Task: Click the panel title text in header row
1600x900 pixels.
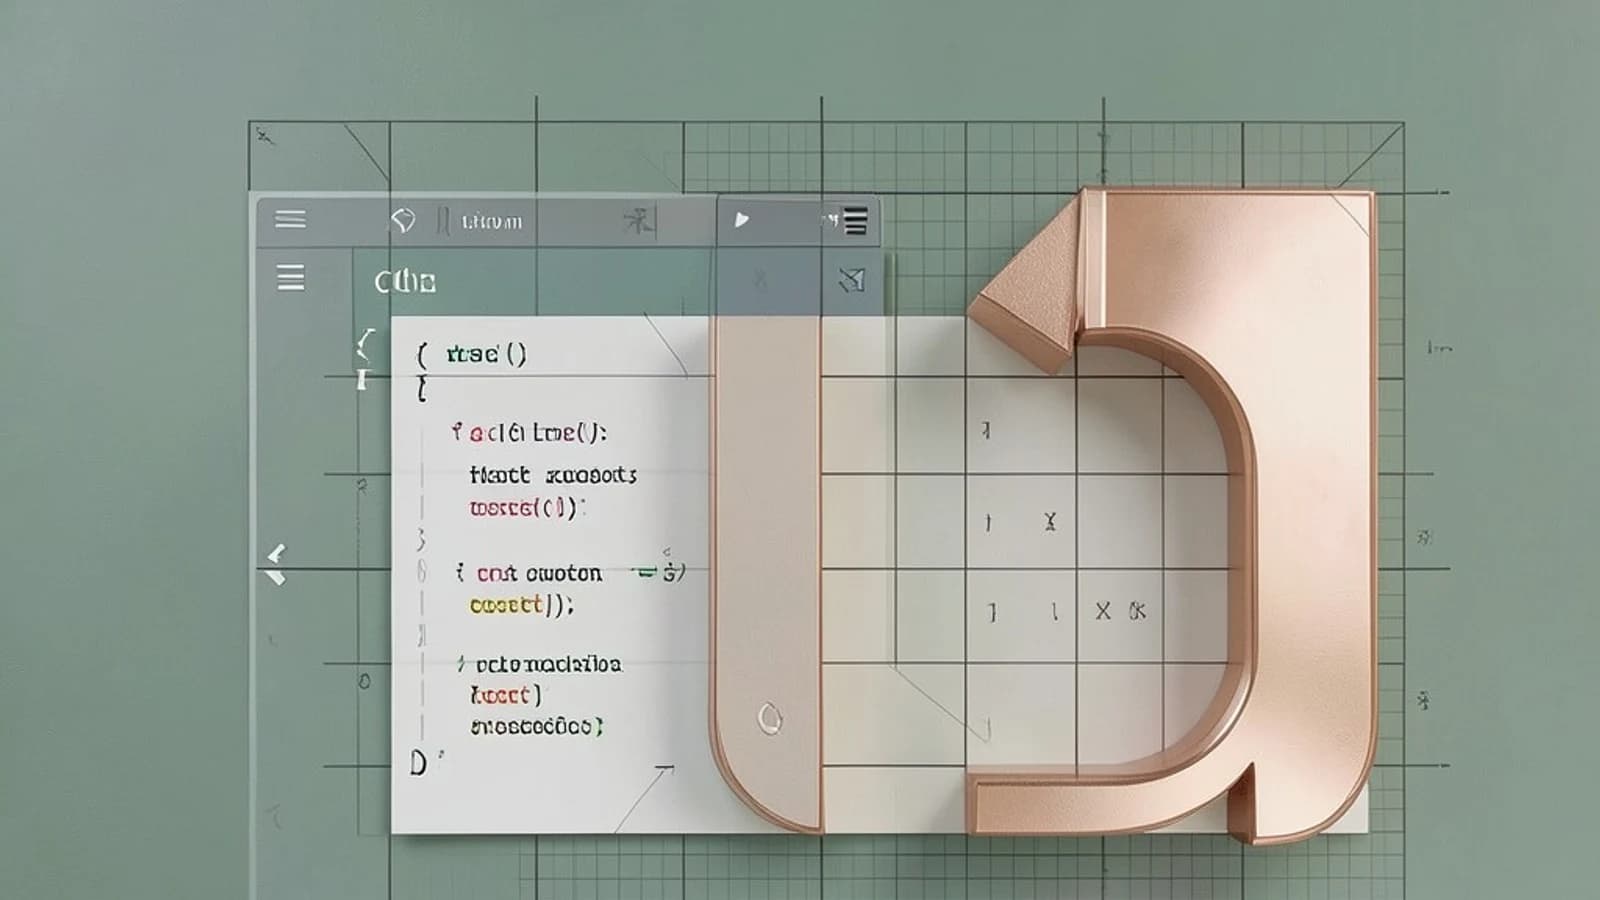Action: 405,282
